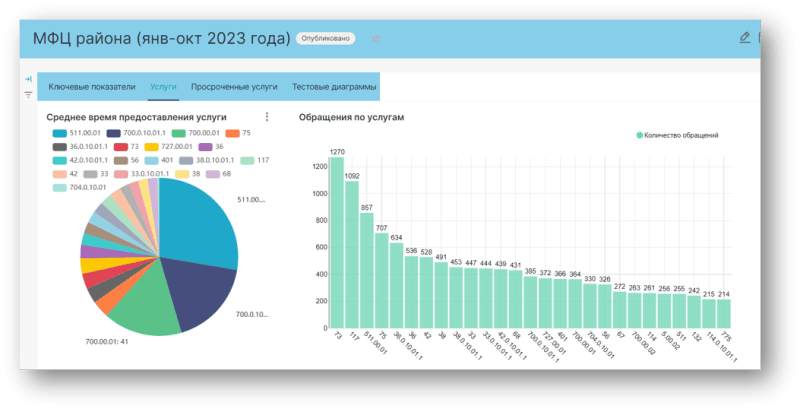Open the Просроченные услуги tab

[234, 87]
